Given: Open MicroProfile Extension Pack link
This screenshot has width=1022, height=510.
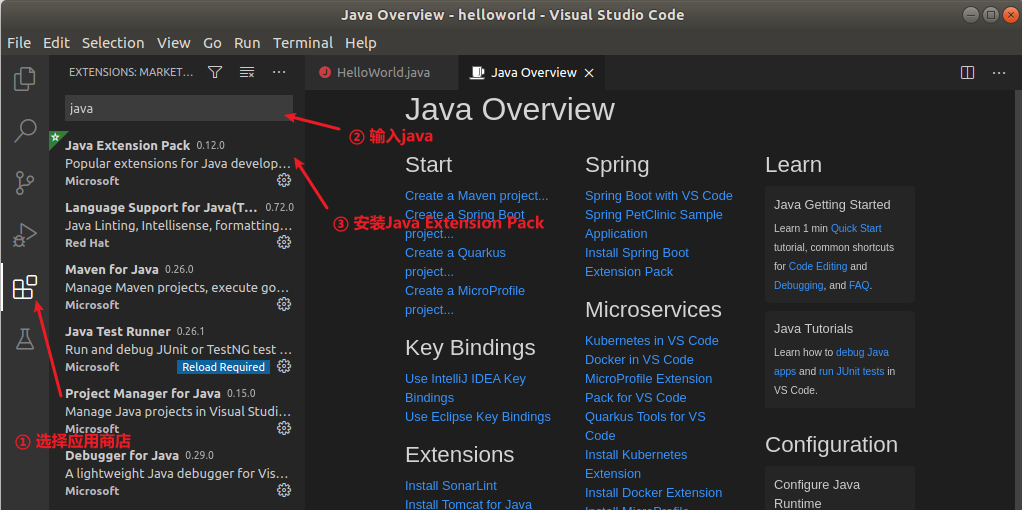Looking at the screenshot, I should tap(649, 388).
